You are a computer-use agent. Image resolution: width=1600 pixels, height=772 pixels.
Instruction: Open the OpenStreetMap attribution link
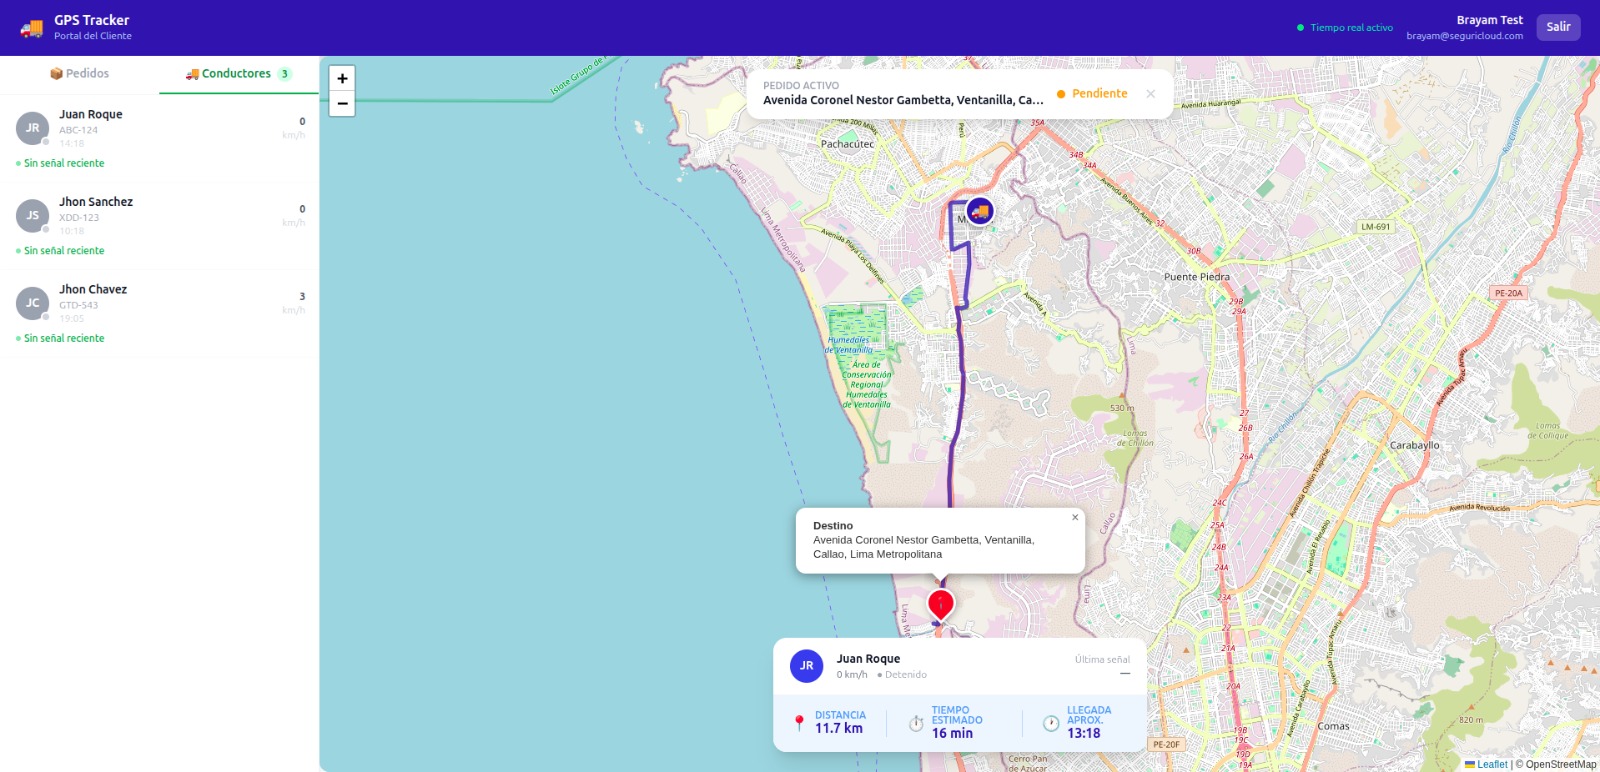(x=1561, y=764)
